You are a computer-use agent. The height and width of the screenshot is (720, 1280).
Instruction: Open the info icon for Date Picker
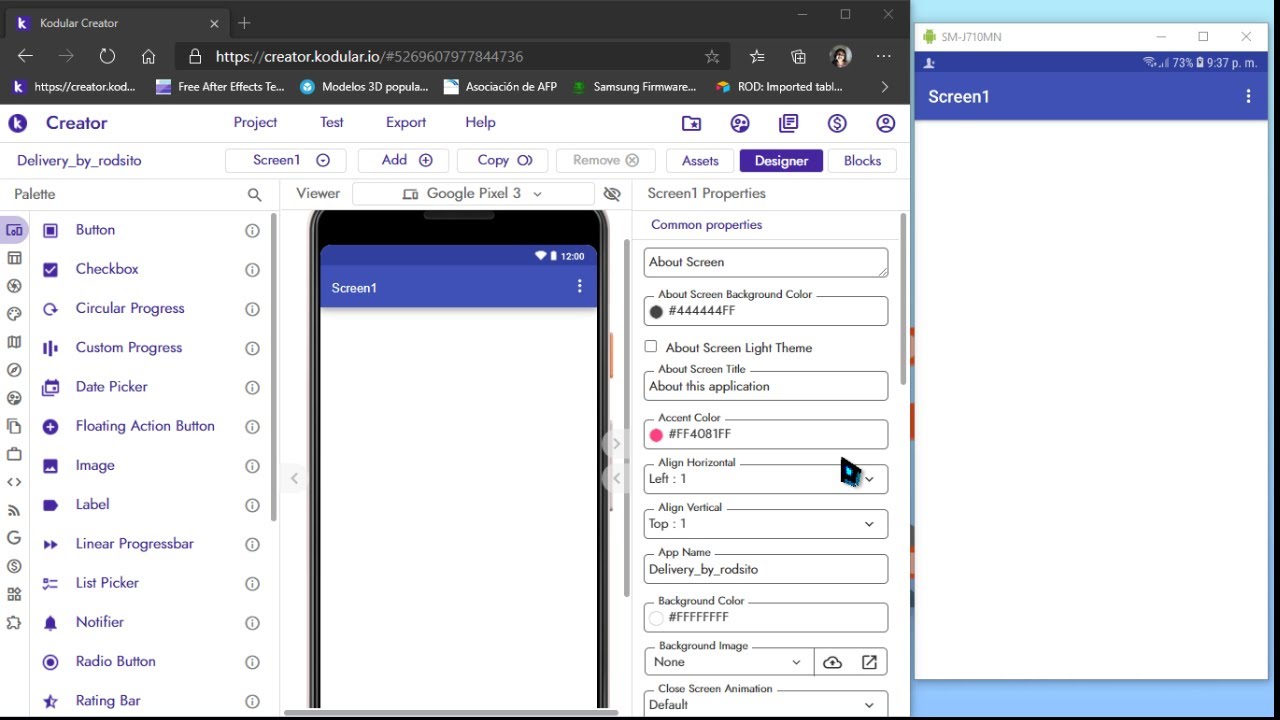coord(252,388)
